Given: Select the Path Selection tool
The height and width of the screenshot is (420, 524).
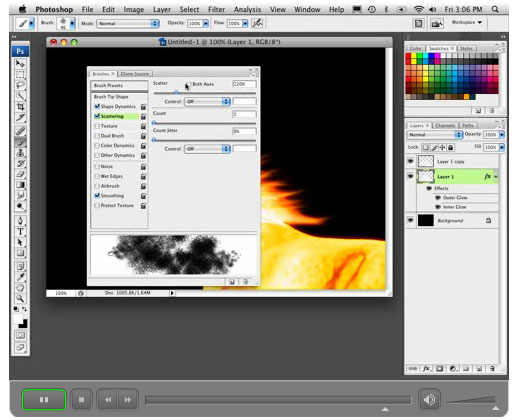Looking at the screenshot, I should pos(20,242).
